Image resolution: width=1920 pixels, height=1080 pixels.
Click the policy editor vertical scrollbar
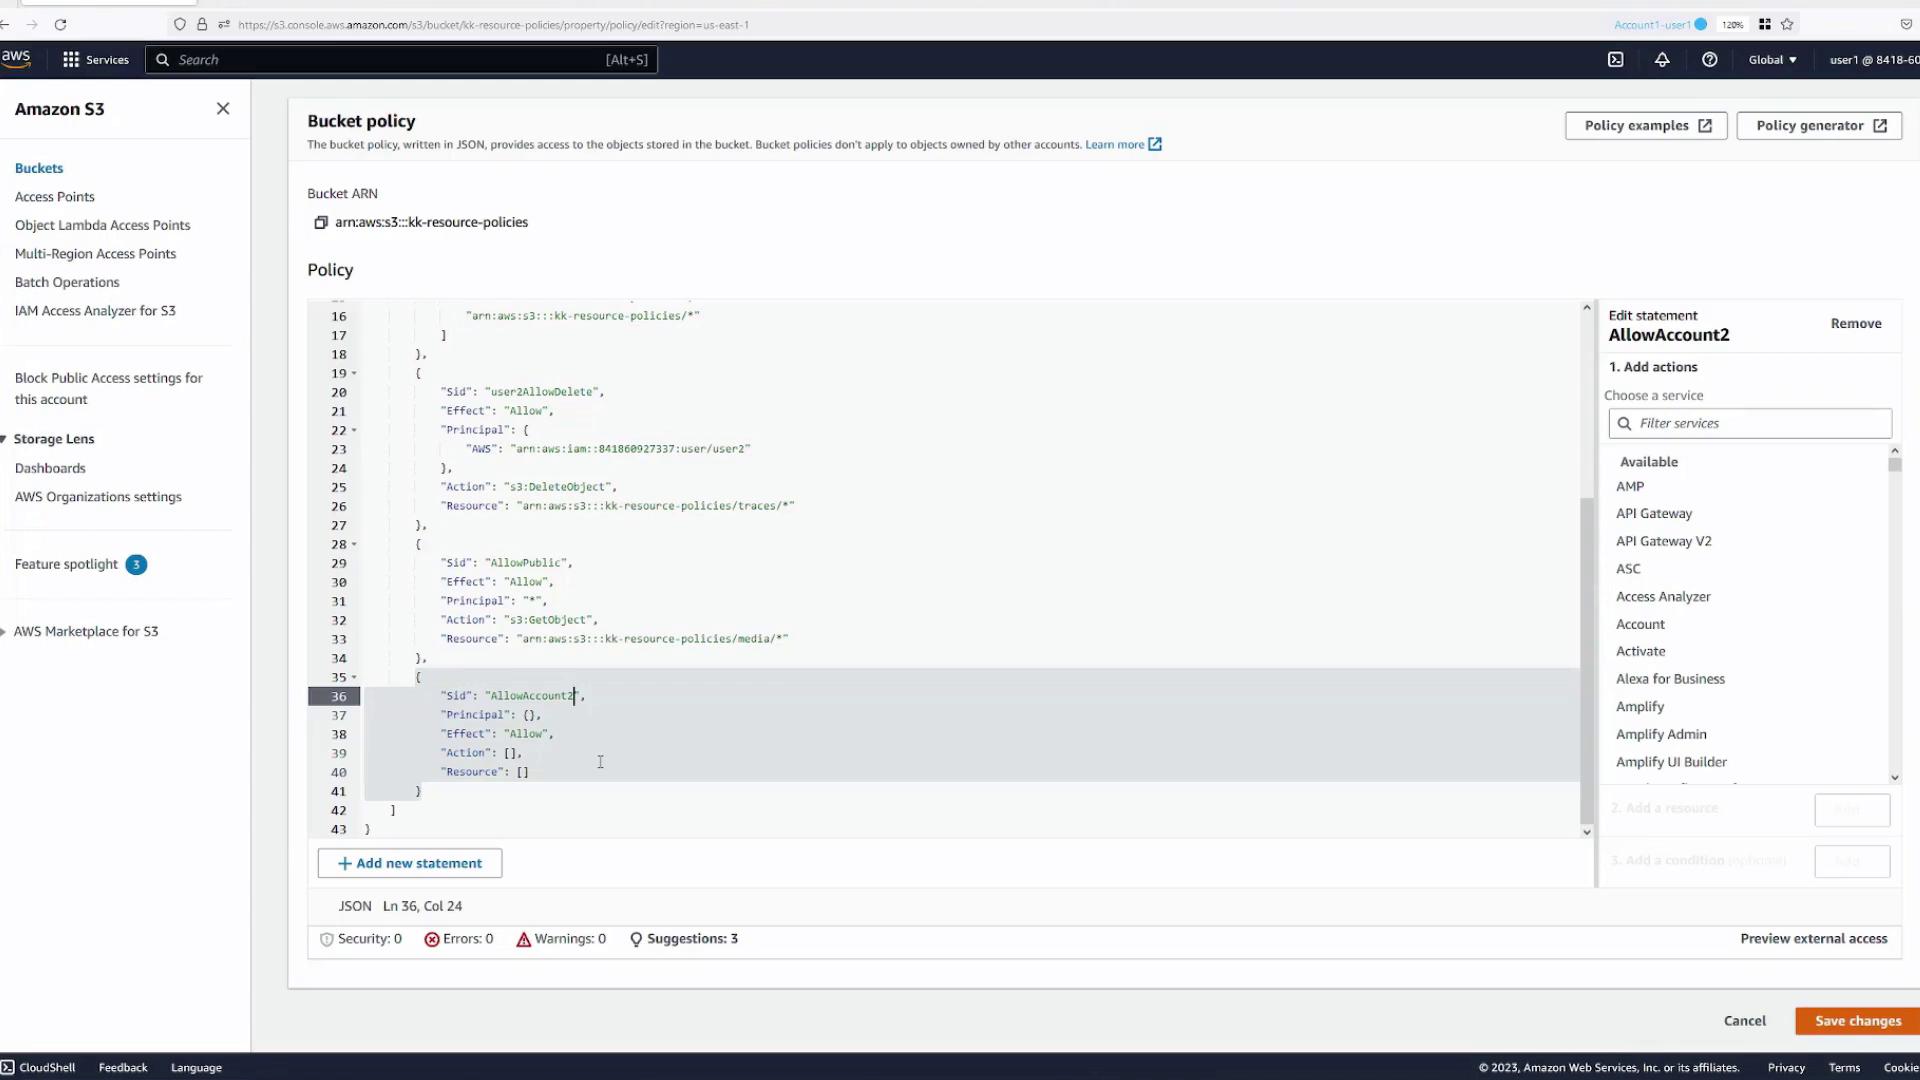[1586, 660]
